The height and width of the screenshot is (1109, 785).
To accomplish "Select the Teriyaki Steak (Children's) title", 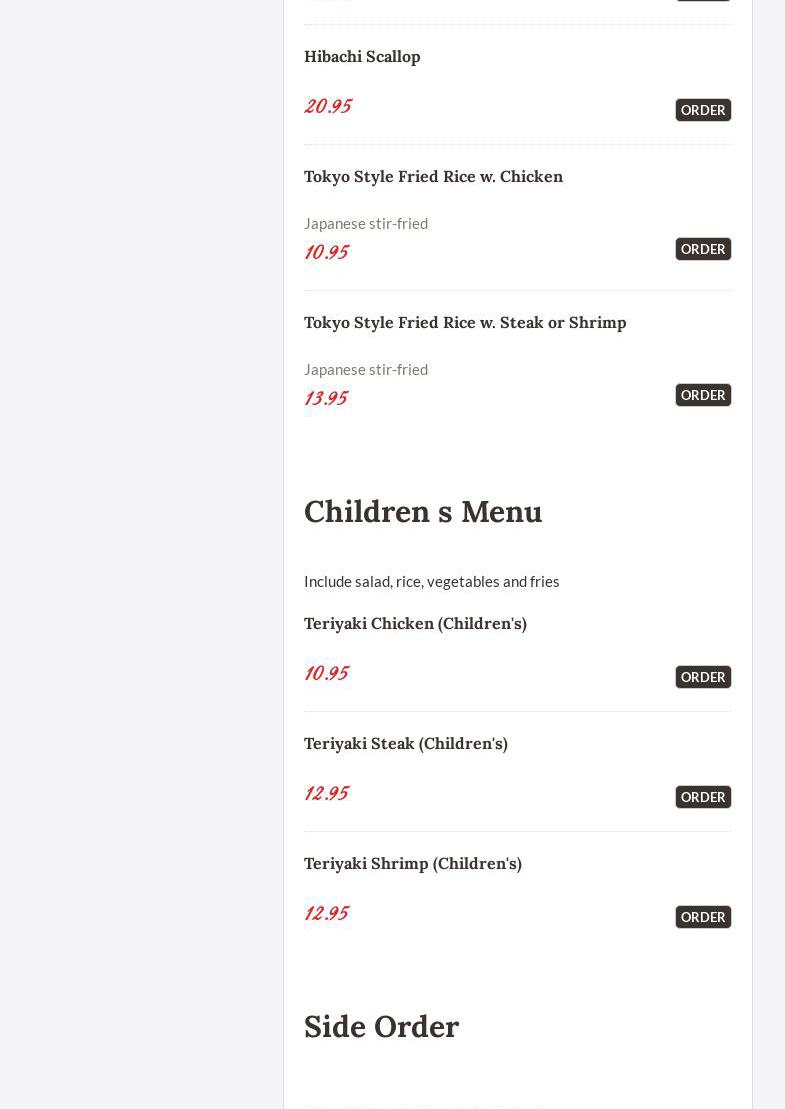I will (x=406, y=744).
